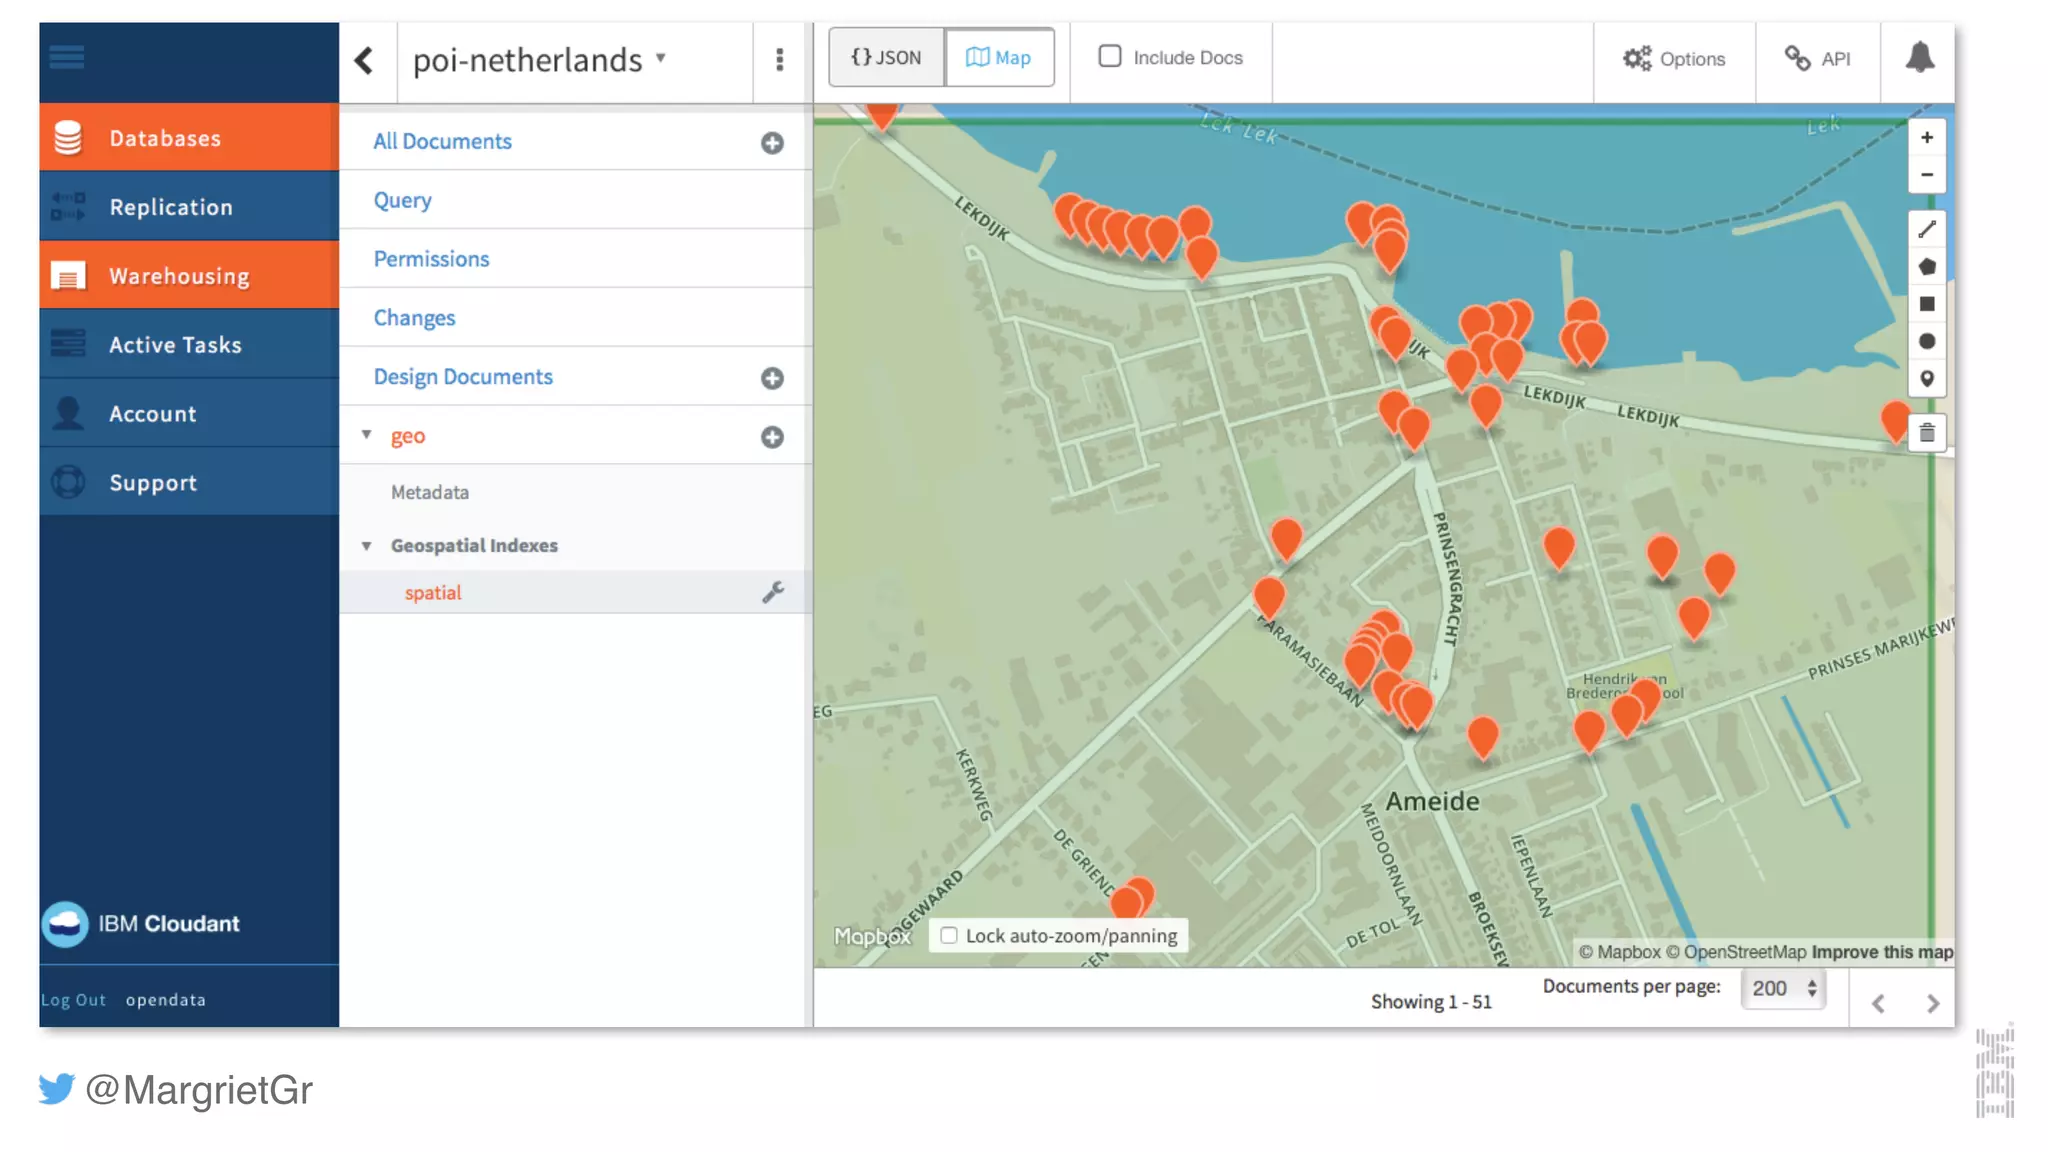Go to the next results page
Image resolution: width=2048 pixels, height=1152 pixels.
[1932, 1003]
